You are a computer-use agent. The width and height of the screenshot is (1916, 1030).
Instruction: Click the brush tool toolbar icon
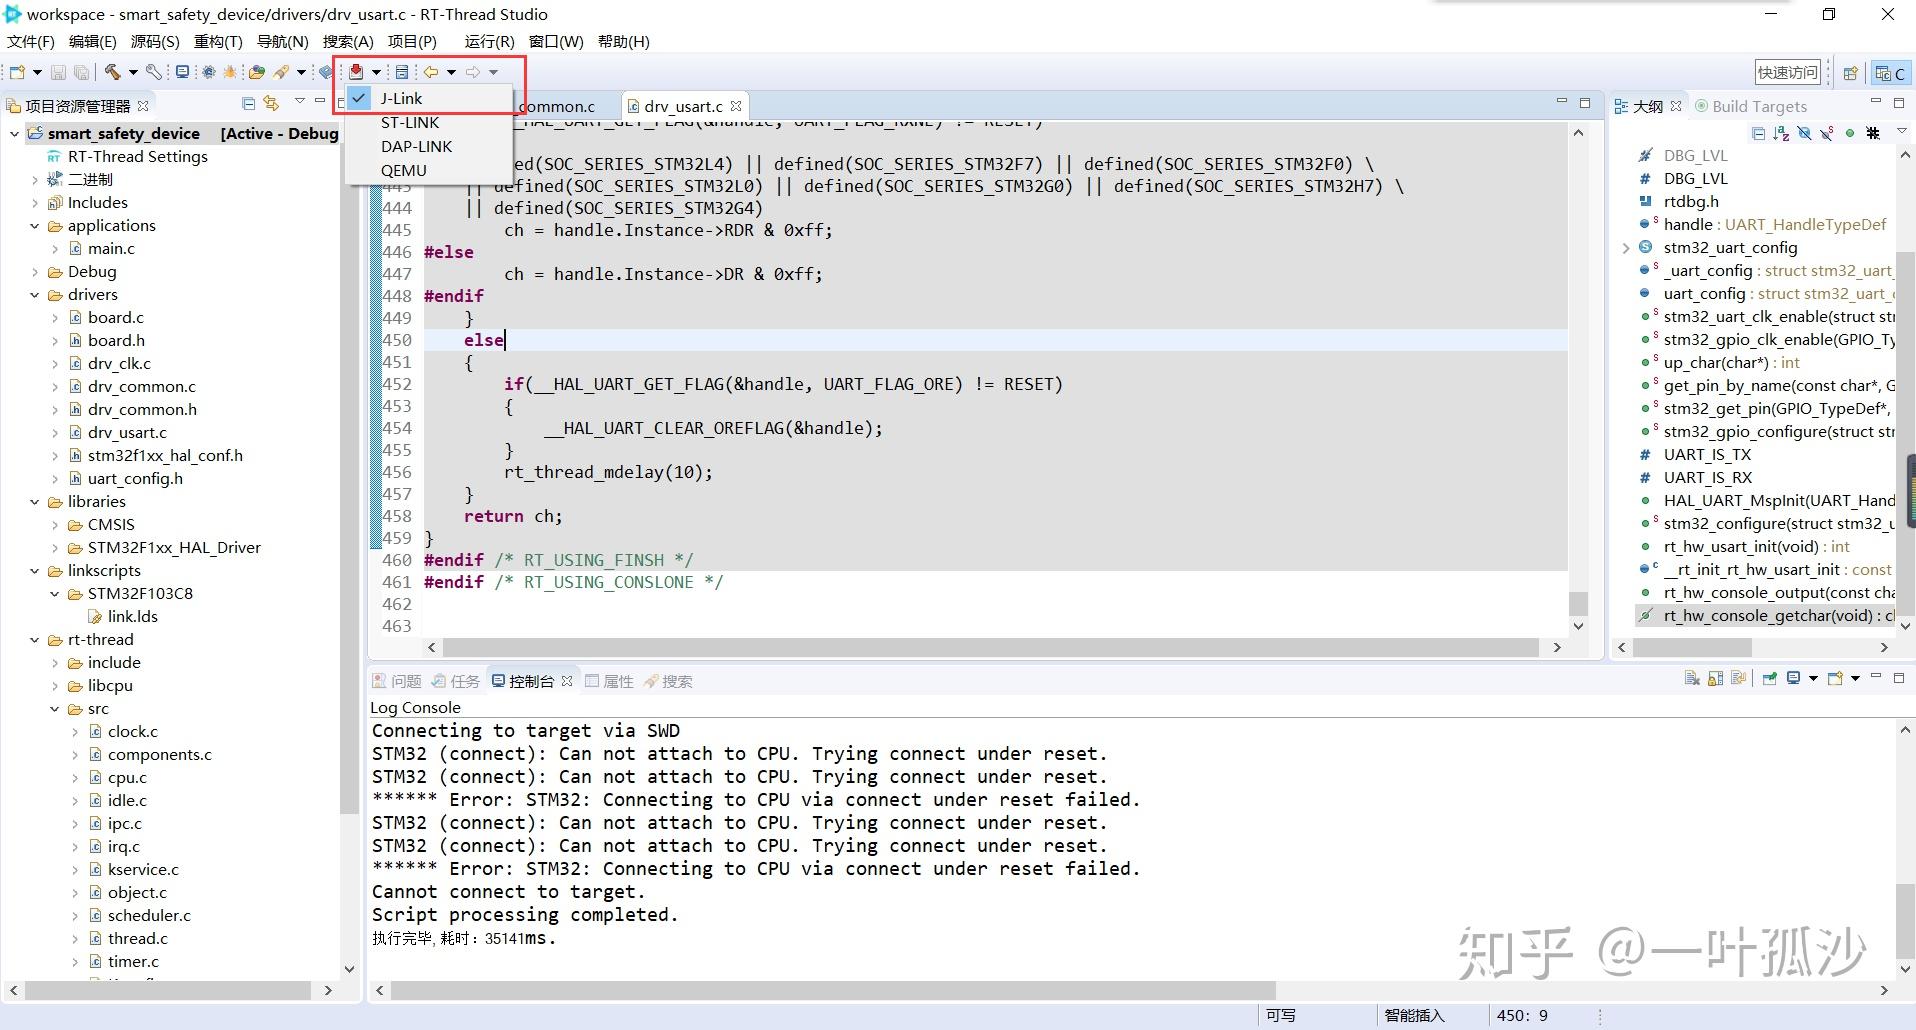click(x=281, y=72)
